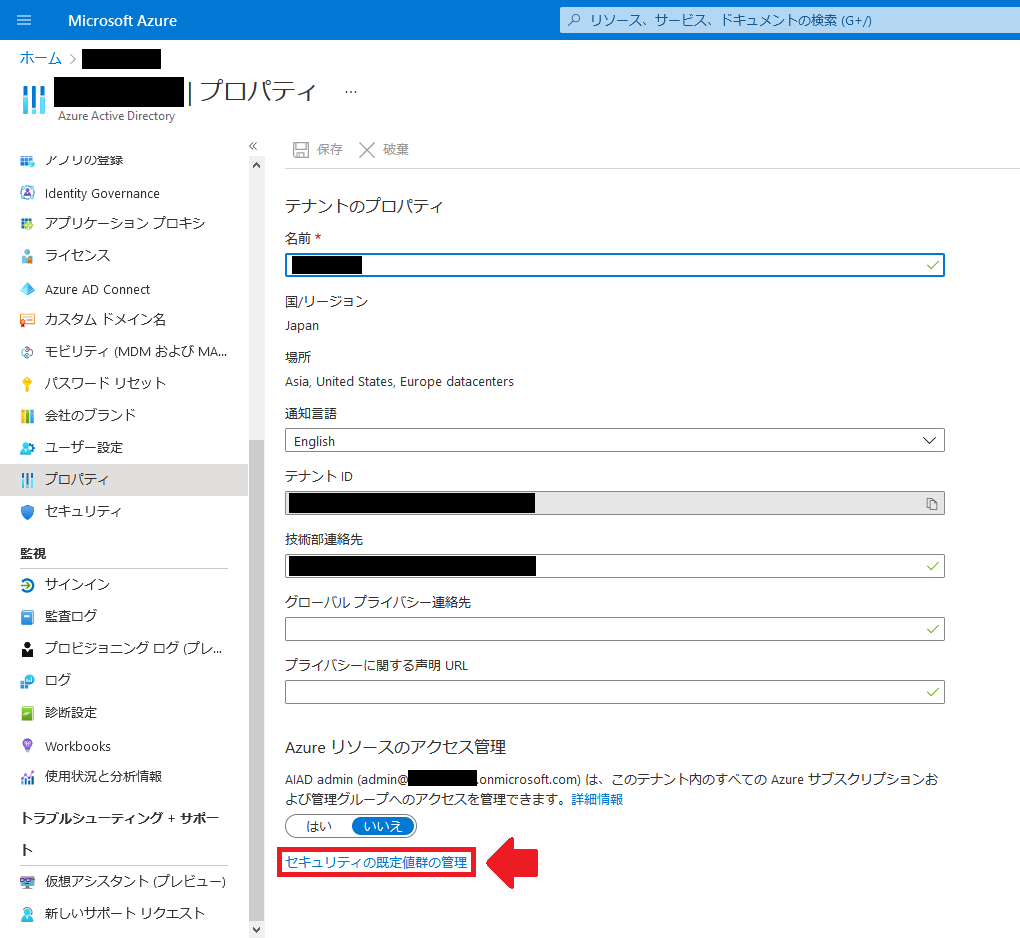Copy the テナント ID to clipboard
The width and height of the screenshot is (1020, 938).
tap(932, 503)
